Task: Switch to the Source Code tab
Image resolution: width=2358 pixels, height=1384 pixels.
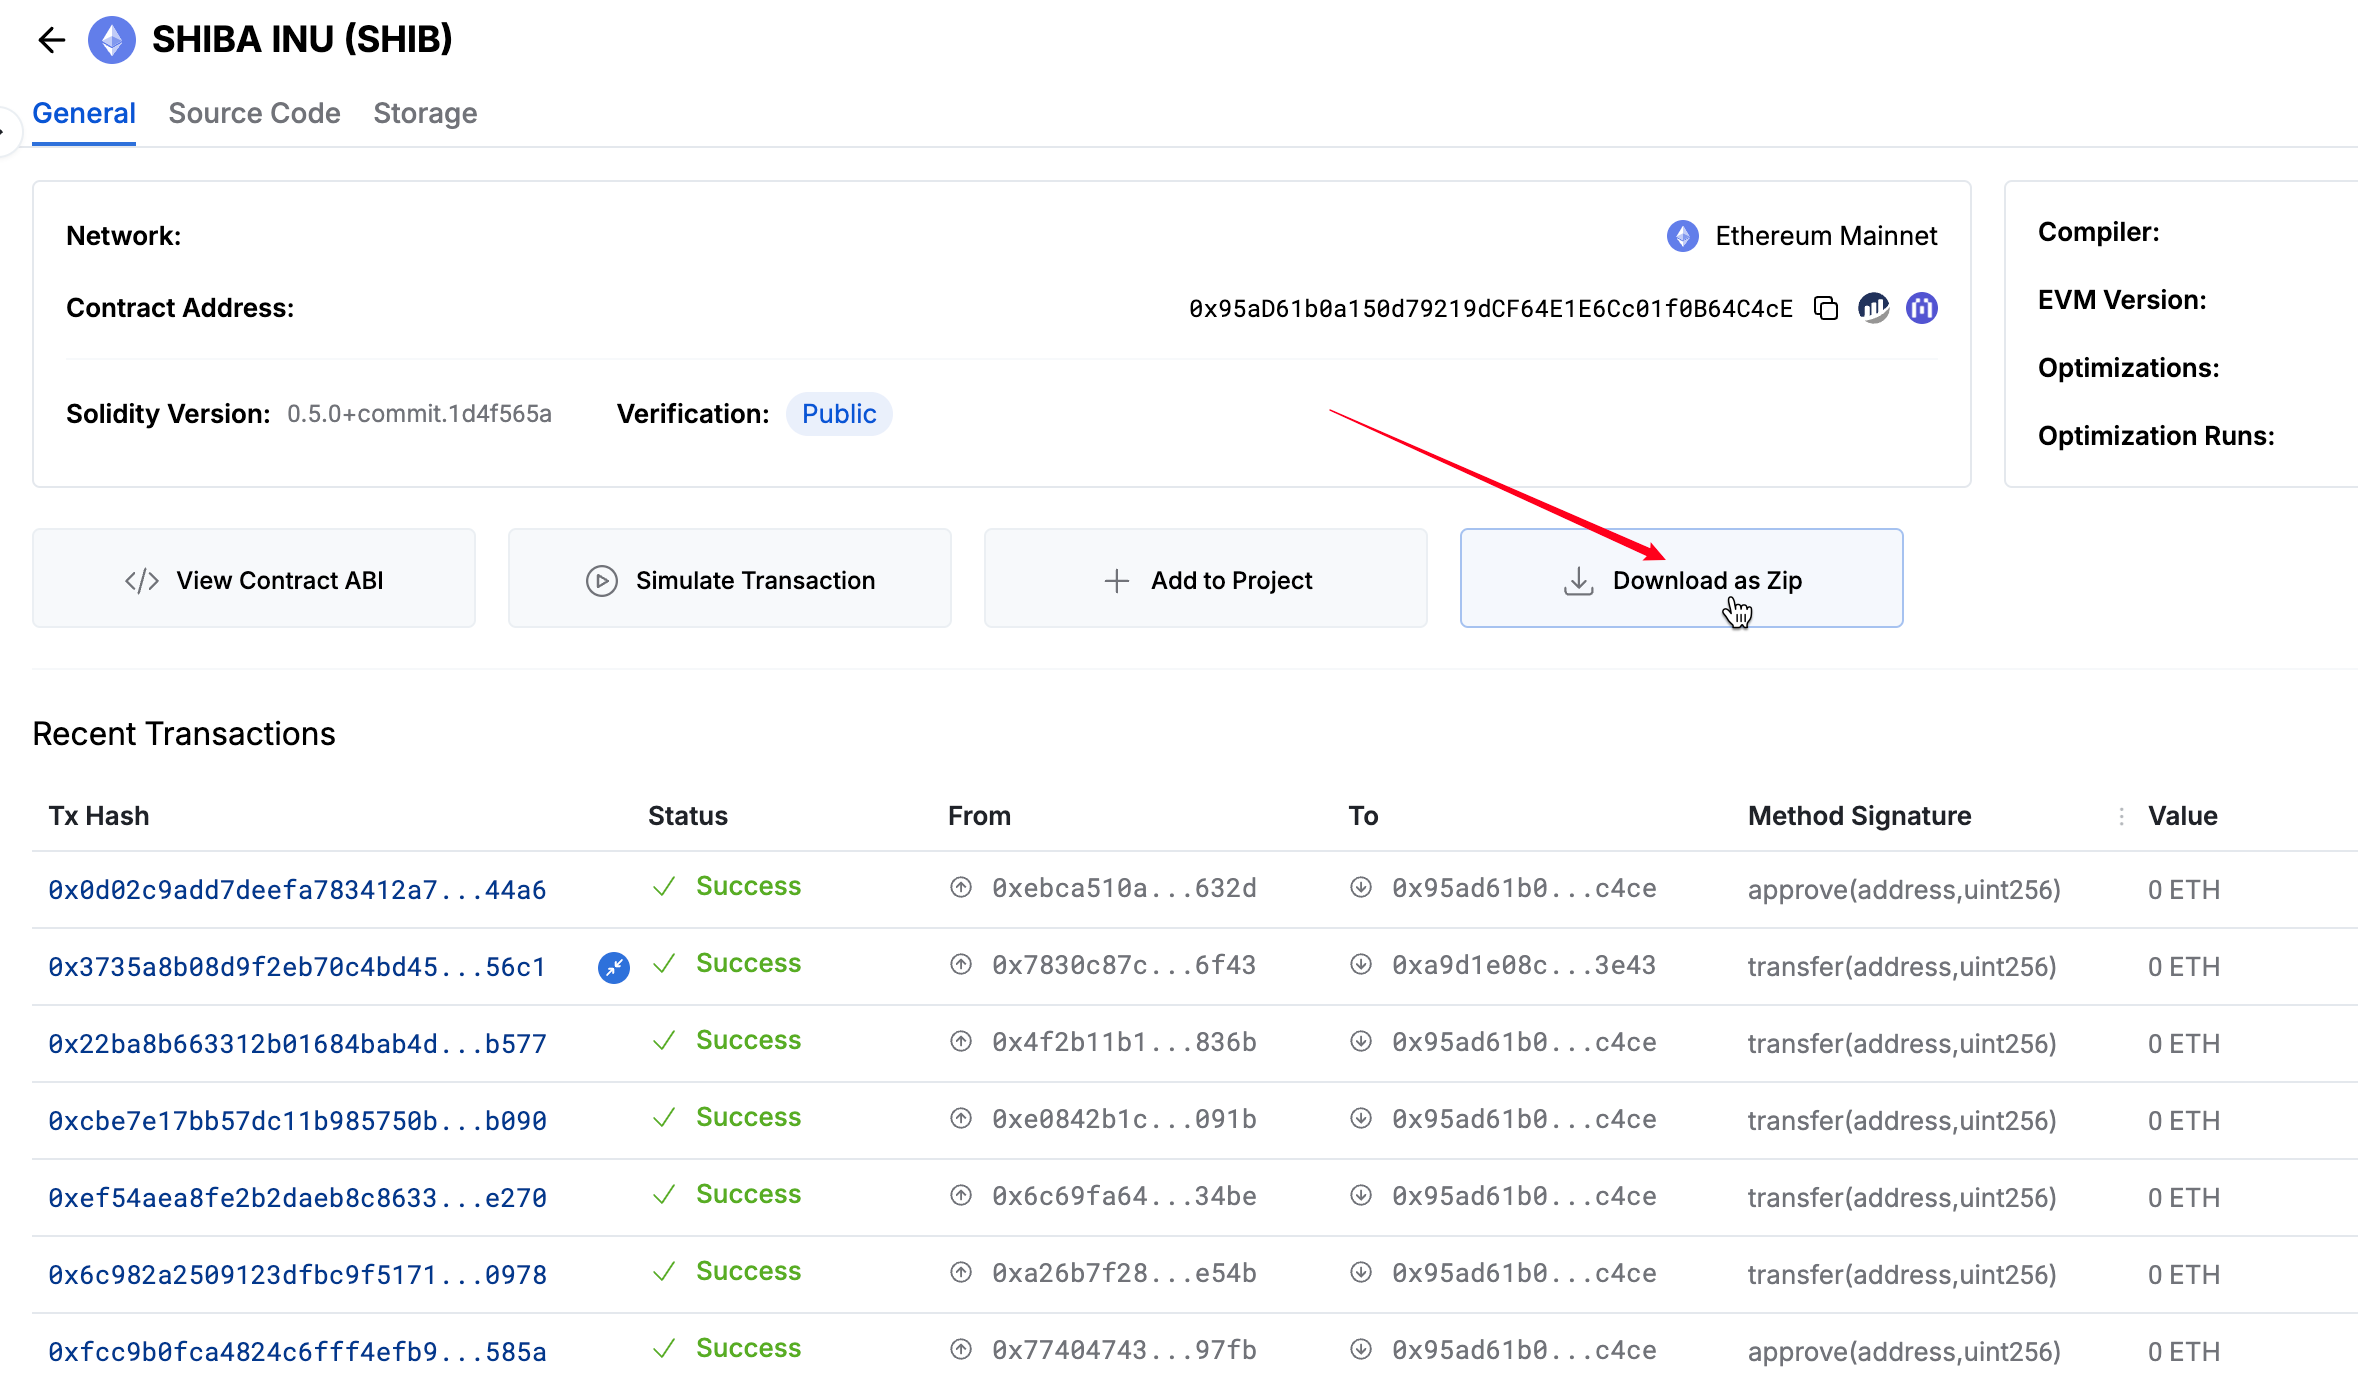Action: point(254,113)
